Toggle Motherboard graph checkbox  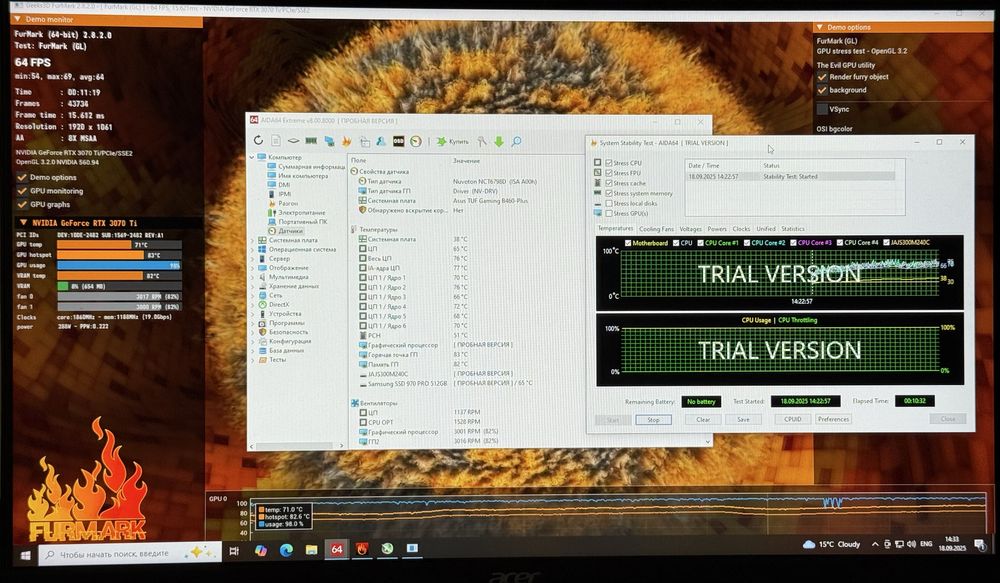pos(628,243)
